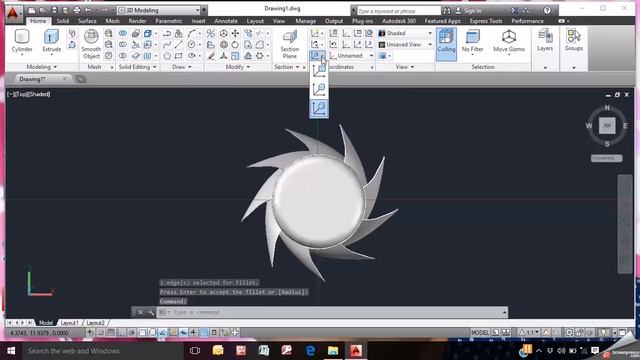Image resolution: width=640 pixels, height=360 pixels.
Task: Click the New file icon in quick access toolbar
Action: (32, 10)
